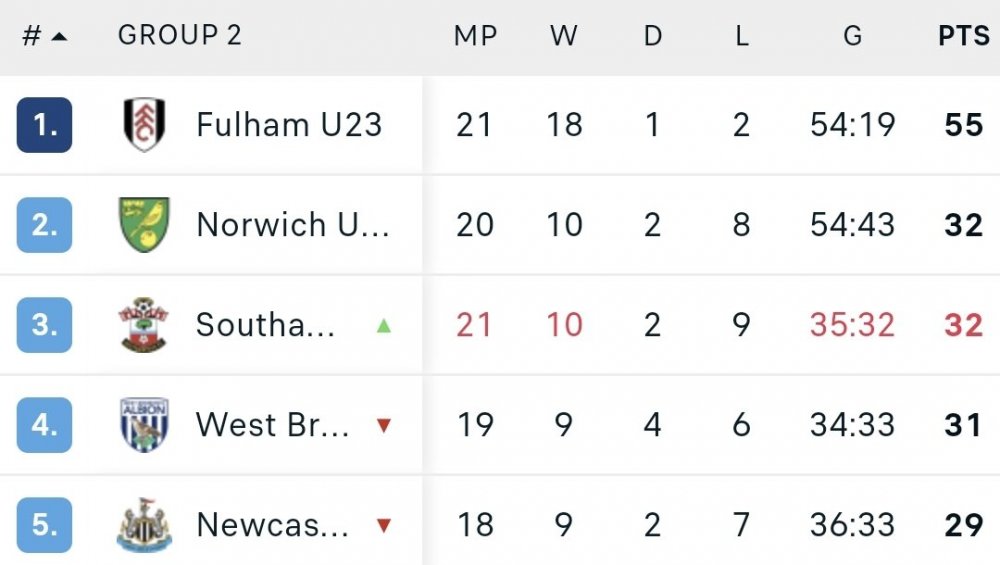Click the GROUP 2 header label
This screenshot has height=565, width=1000.
click(180, 36)
